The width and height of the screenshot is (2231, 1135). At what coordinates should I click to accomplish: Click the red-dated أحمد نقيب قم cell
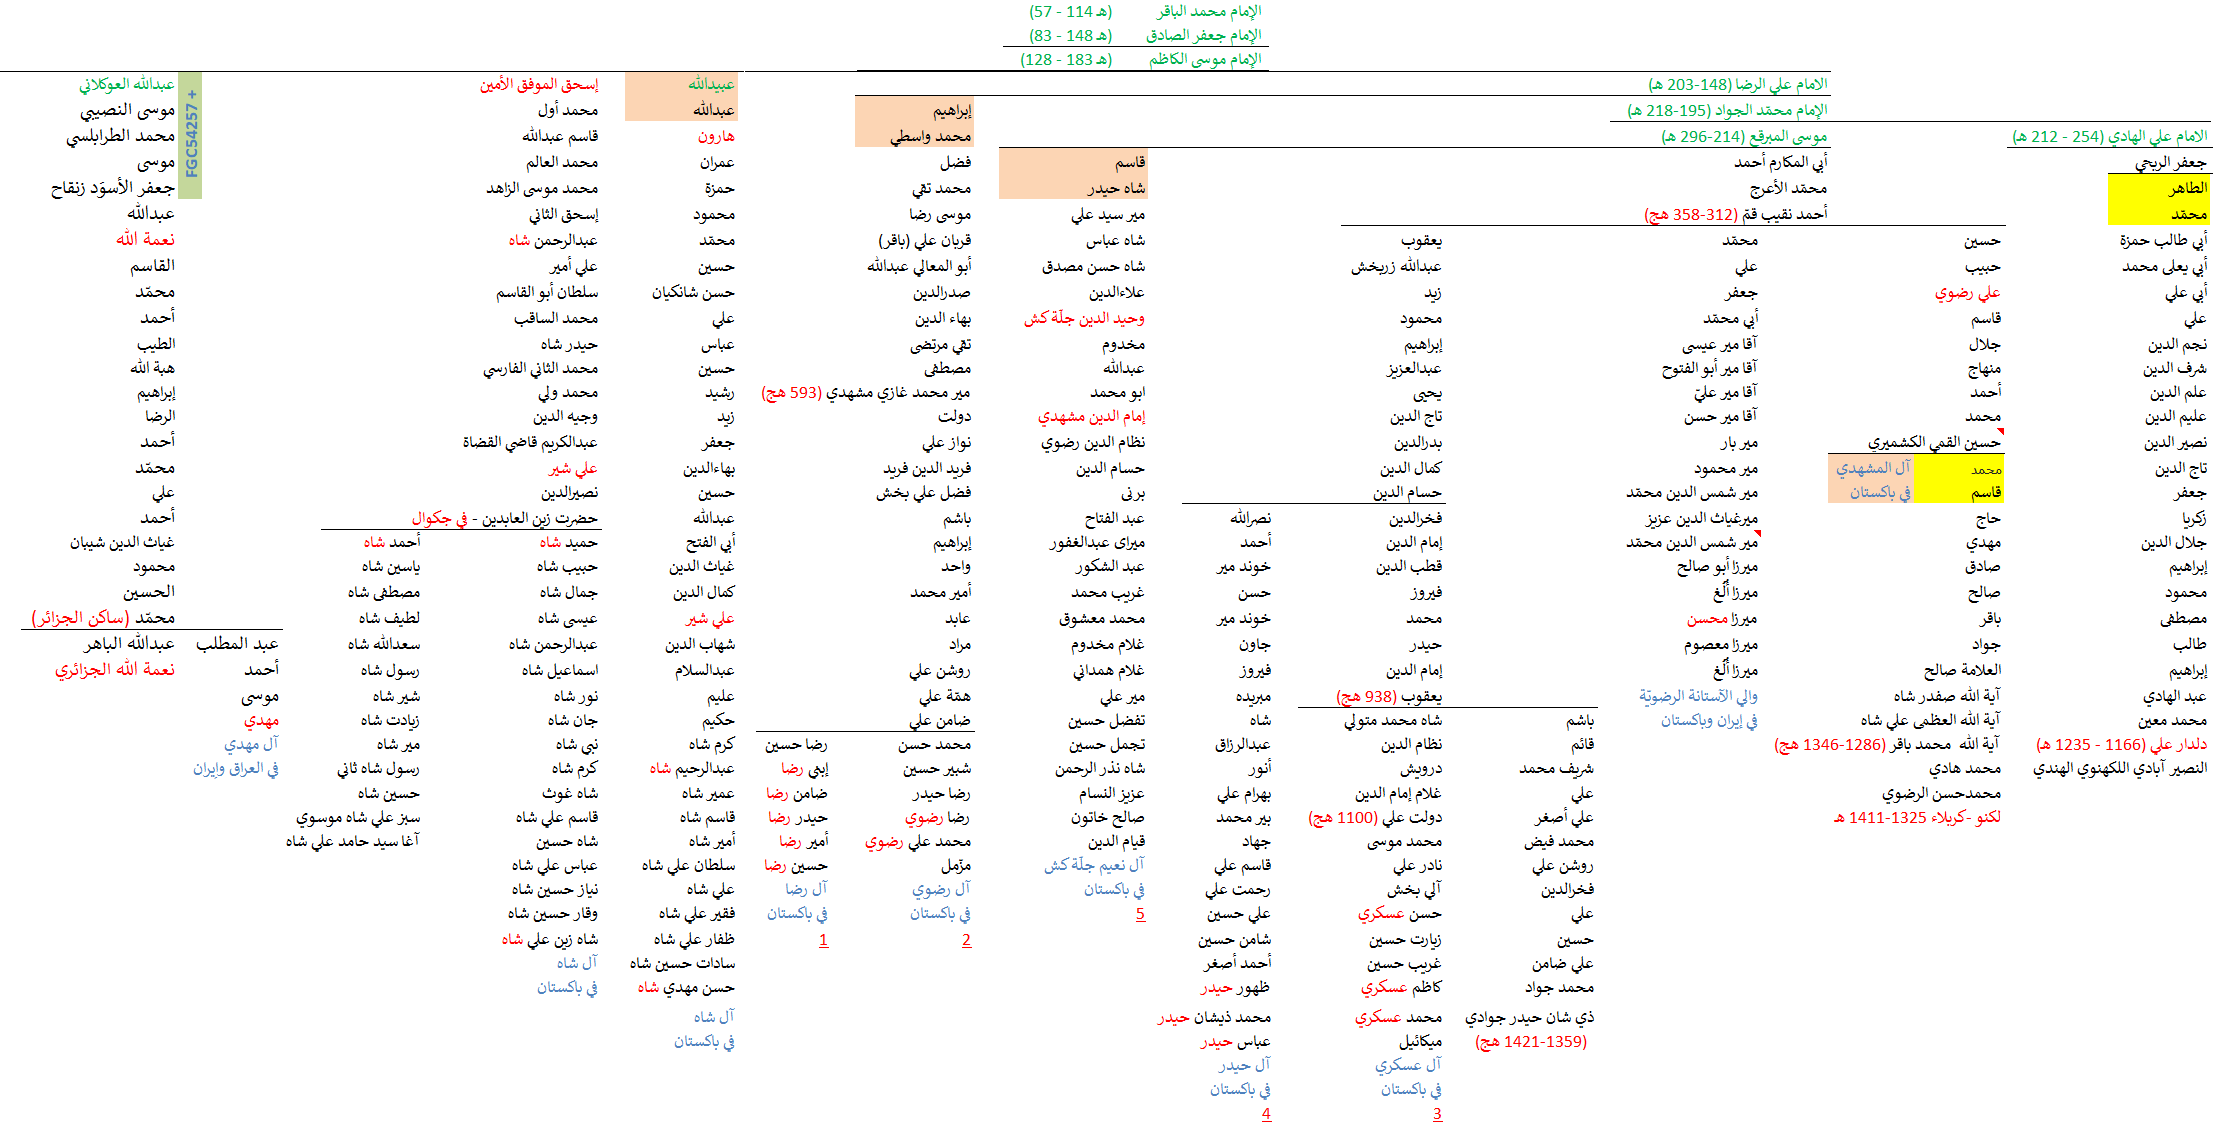[x=1735, y=214]
